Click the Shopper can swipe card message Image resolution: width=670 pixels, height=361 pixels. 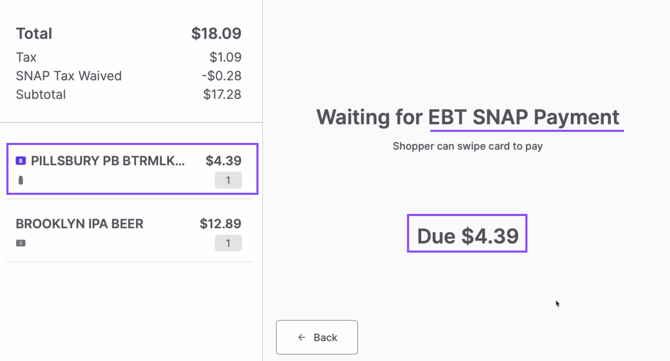tap(467, 146)
